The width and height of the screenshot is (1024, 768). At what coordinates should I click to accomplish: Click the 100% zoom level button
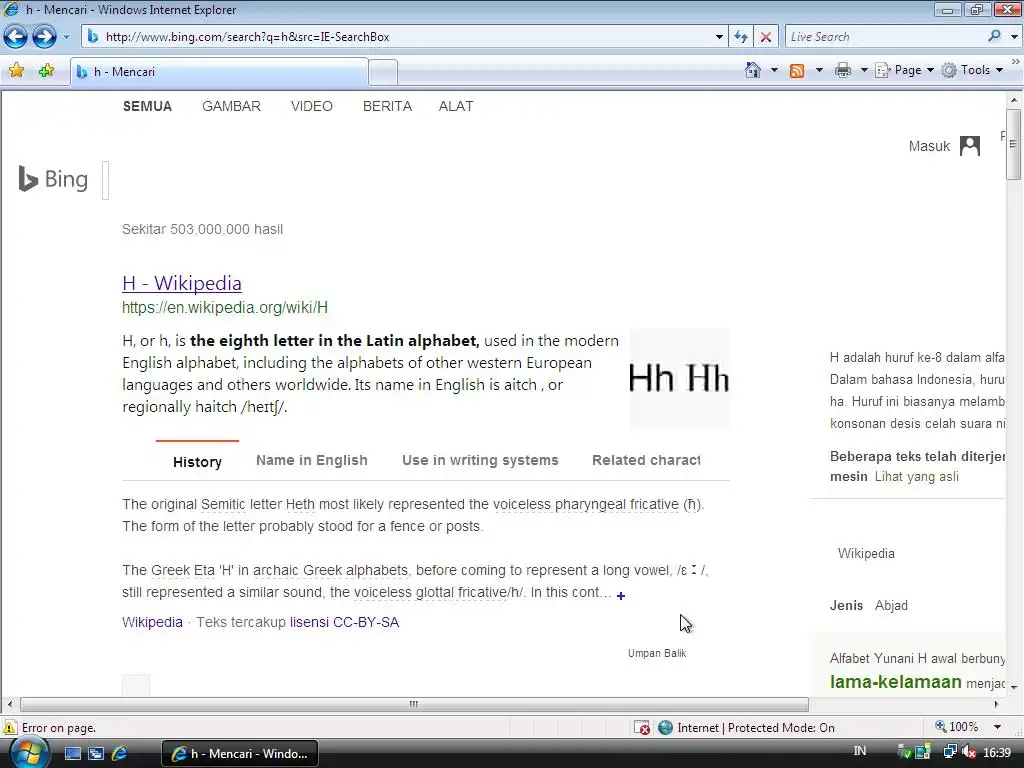tap(956, 727)
